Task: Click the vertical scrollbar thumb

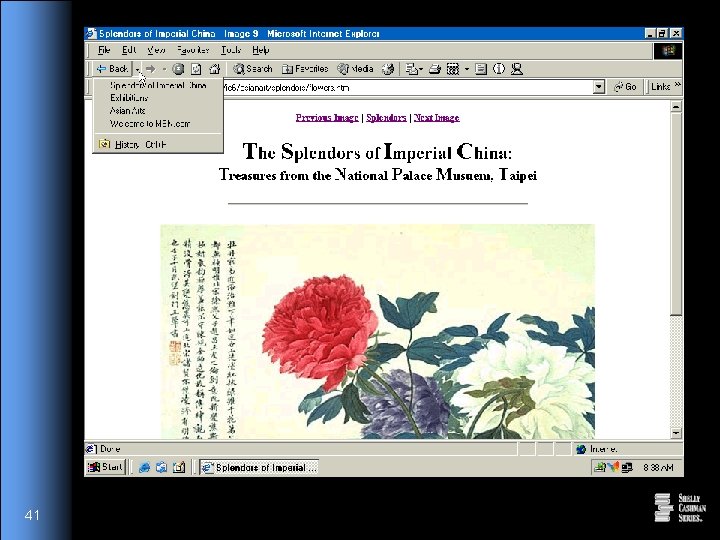Action: point(676,214)
